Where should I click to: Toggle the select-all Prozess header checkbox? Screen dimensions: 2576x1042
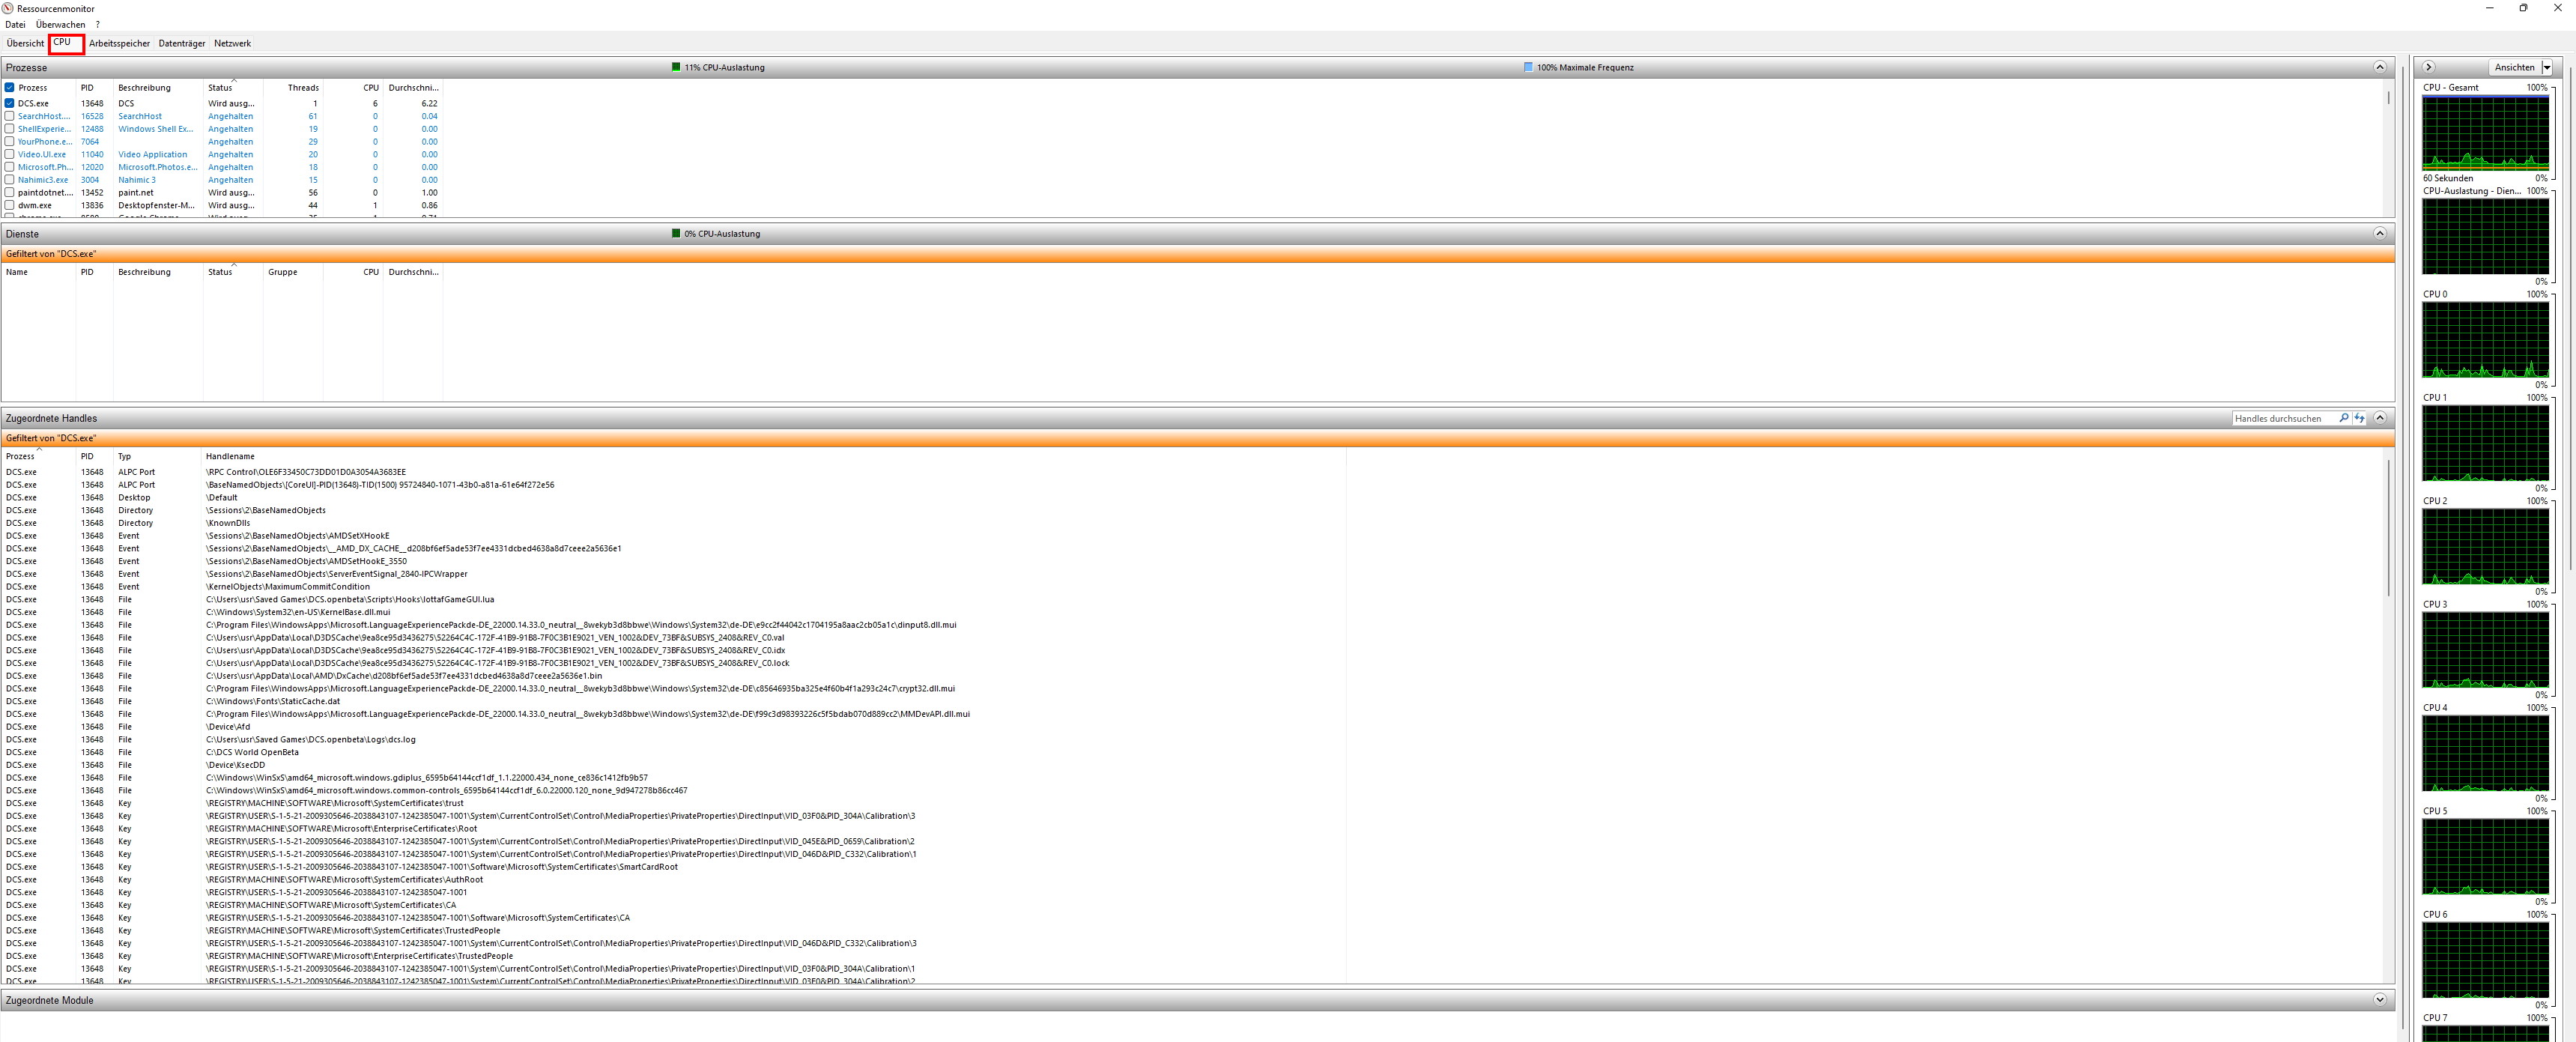coord(10,88)
